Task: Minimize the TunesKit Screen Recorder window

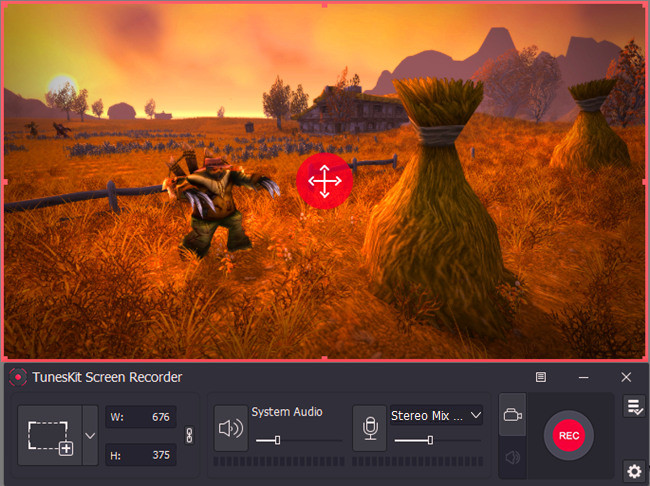Action: [x=583, y=377]
